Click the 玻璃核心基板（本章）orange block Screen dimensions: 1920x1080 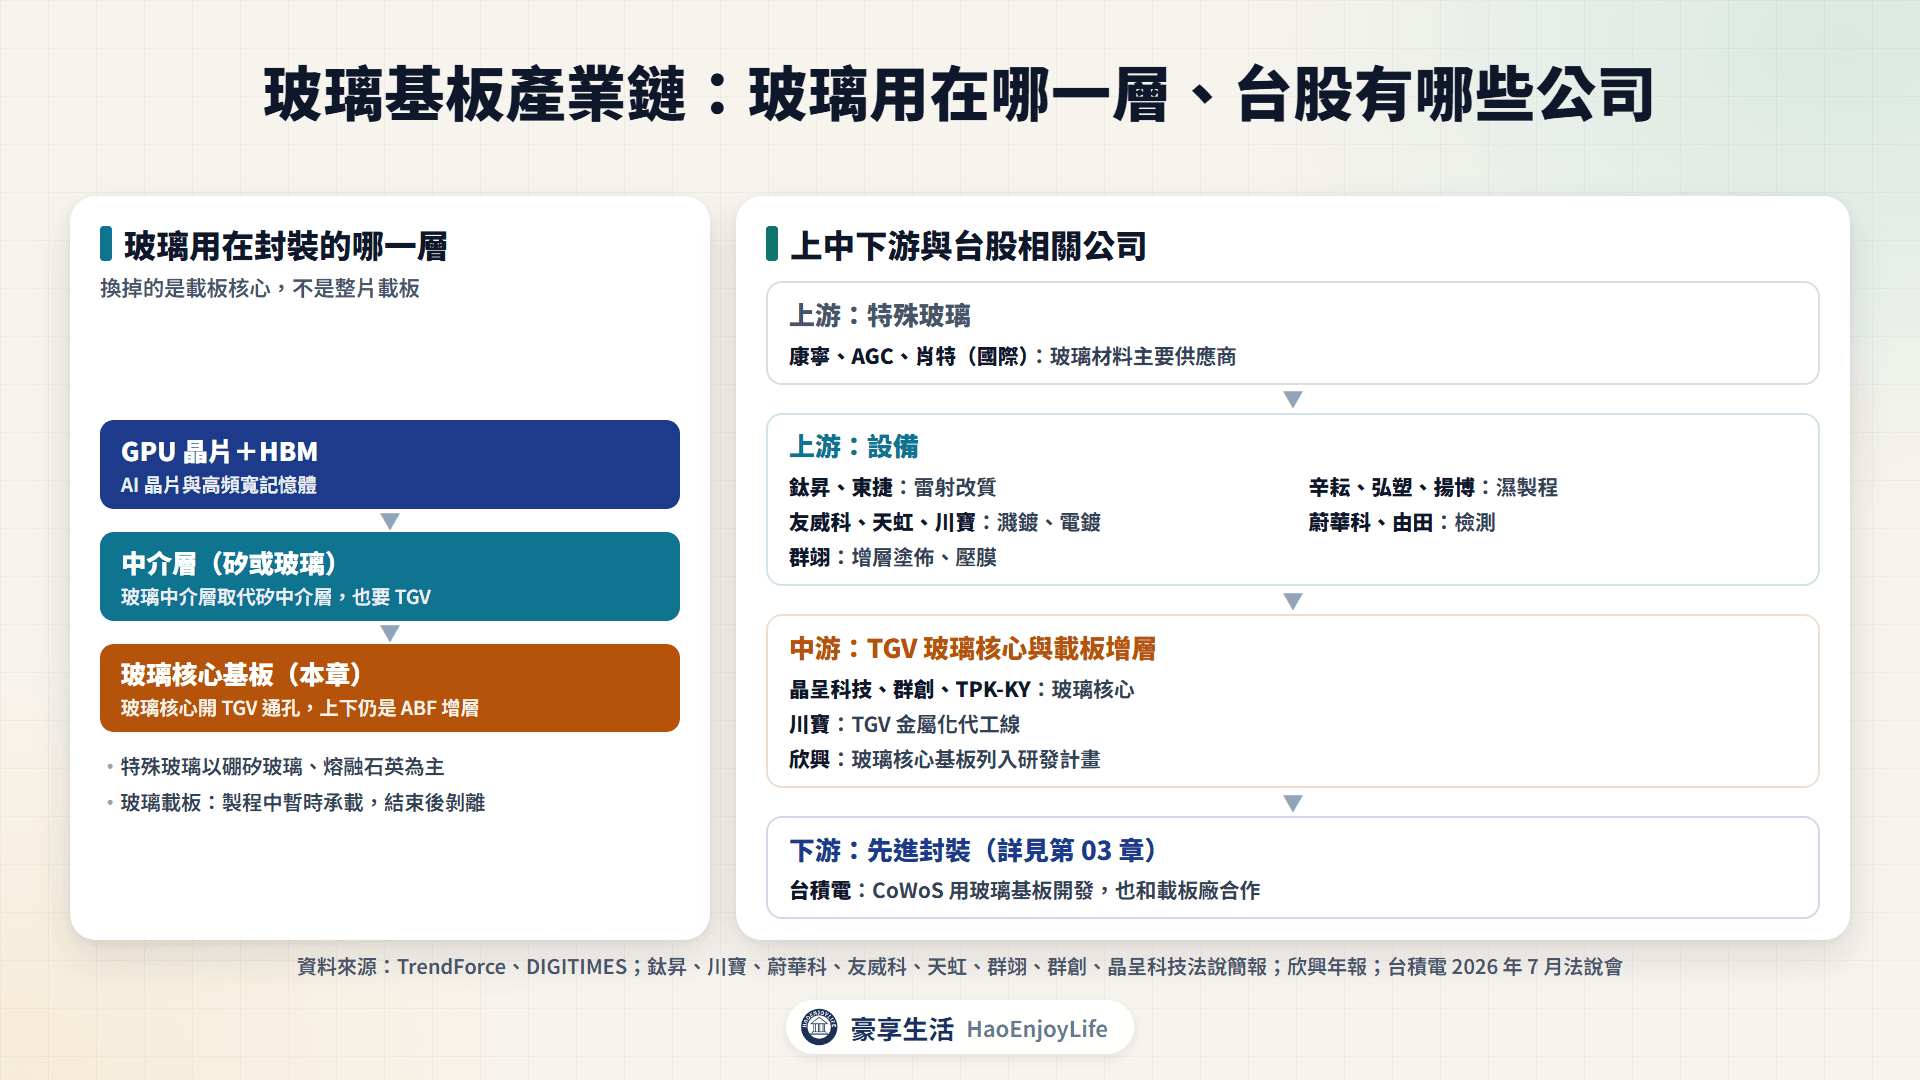point(390,688)
